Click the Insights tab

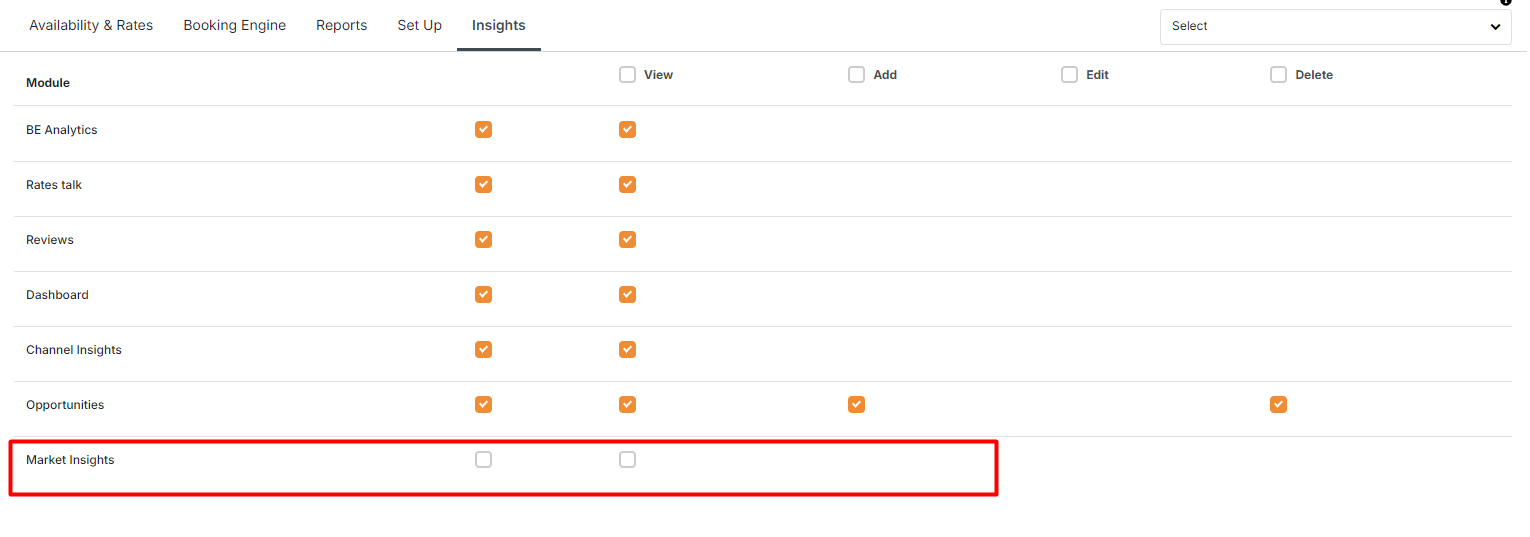point(498,26)
